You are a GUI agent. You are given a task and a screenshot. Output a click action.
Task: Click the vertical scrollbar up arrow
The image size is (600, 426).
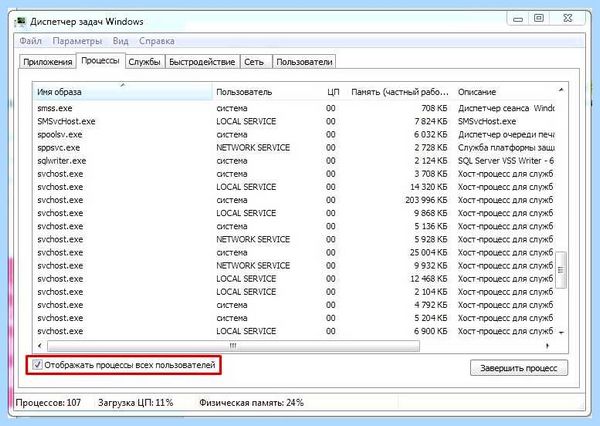[x=561, y=90]
